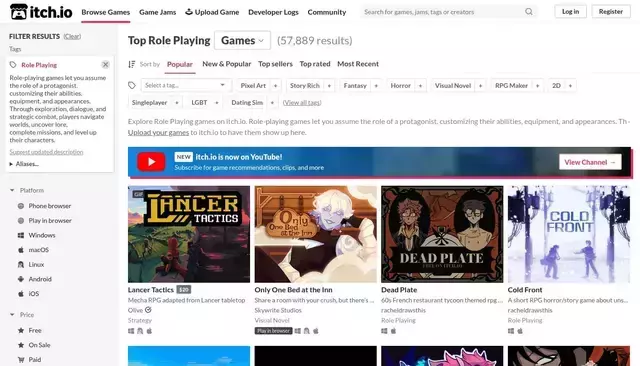Viewport: 640px width, 366px height.
Task: Clear all filter results
Action: 72,36
